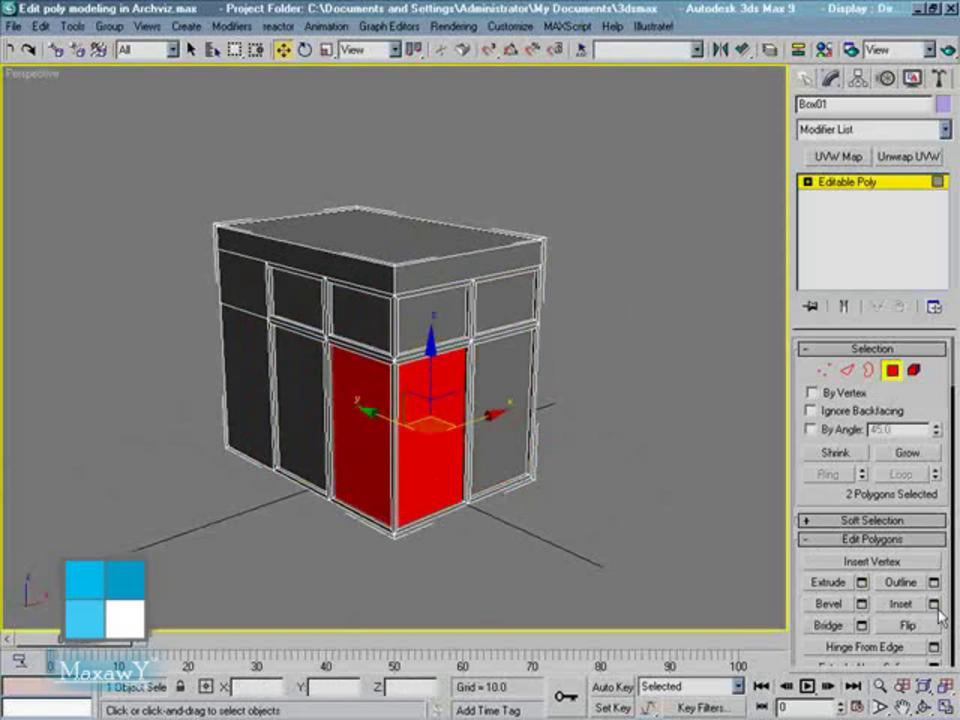
Task: Select Editable Poly in modifier stack
Action: point(872,182)
